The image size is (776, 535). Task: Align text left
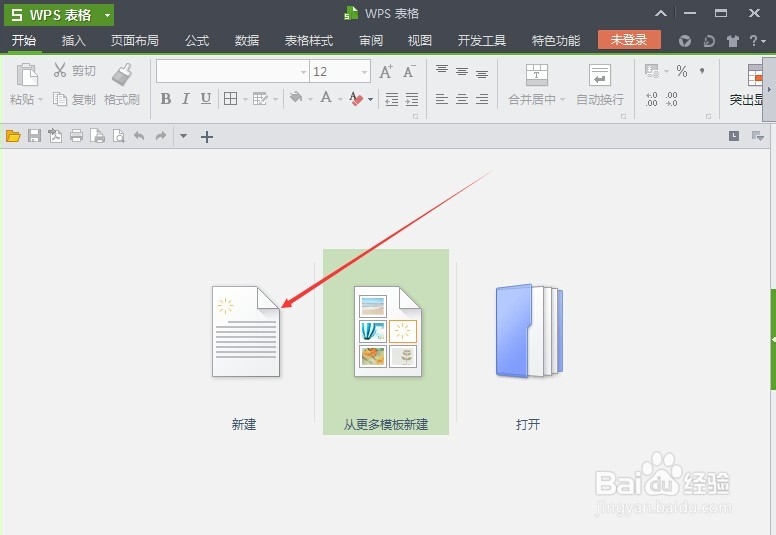442,99
